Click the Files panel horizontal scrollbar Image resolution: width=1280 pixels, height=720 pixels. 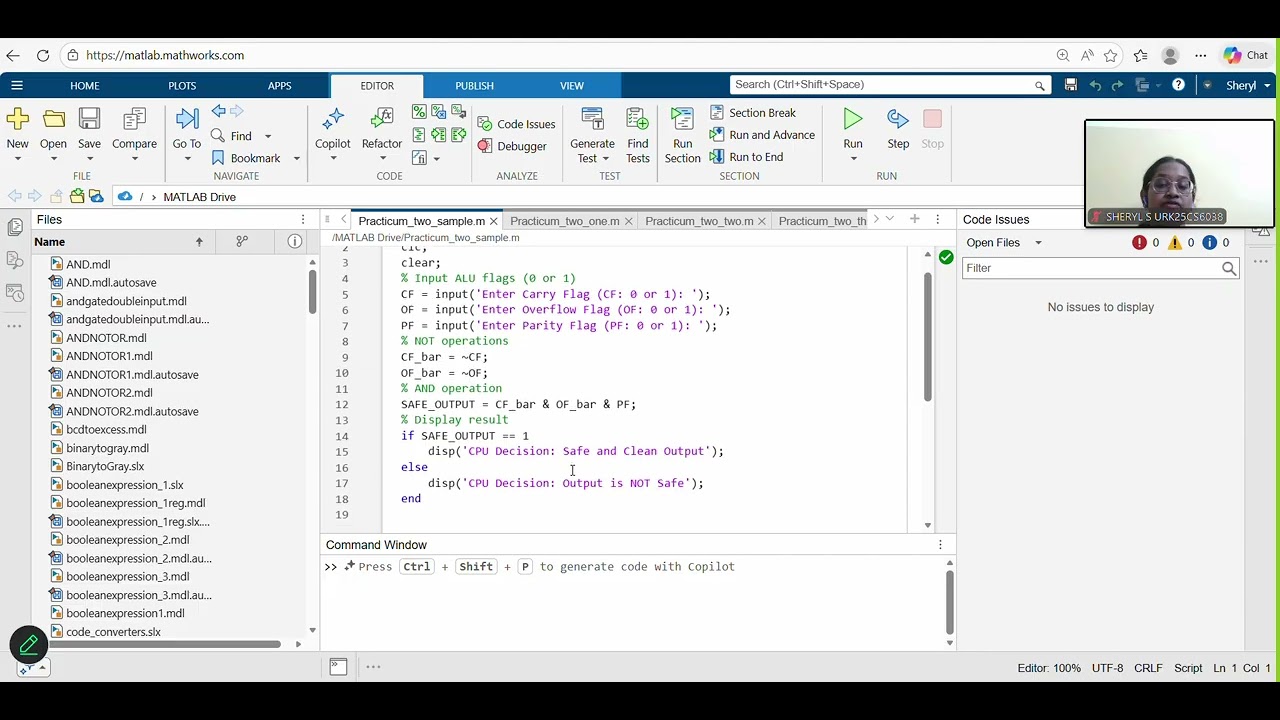click(165, 644)
